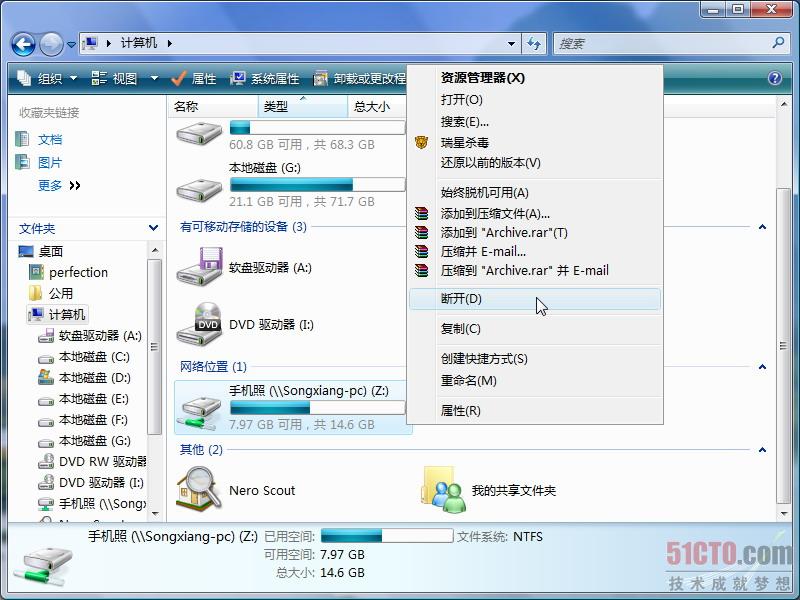Click the refresh button beside the address bar
Screen dimensions: 800x600
coord(534,44)
